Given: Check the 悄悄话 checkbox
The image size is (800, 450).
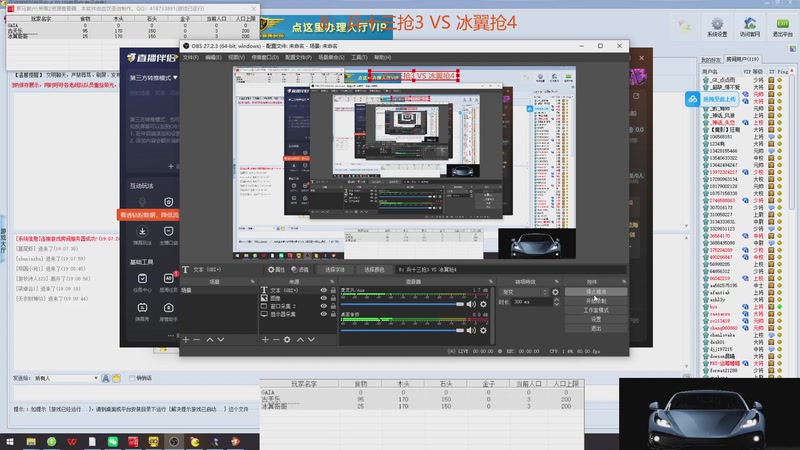Looking at the screenshot, I should pos(132,379).
